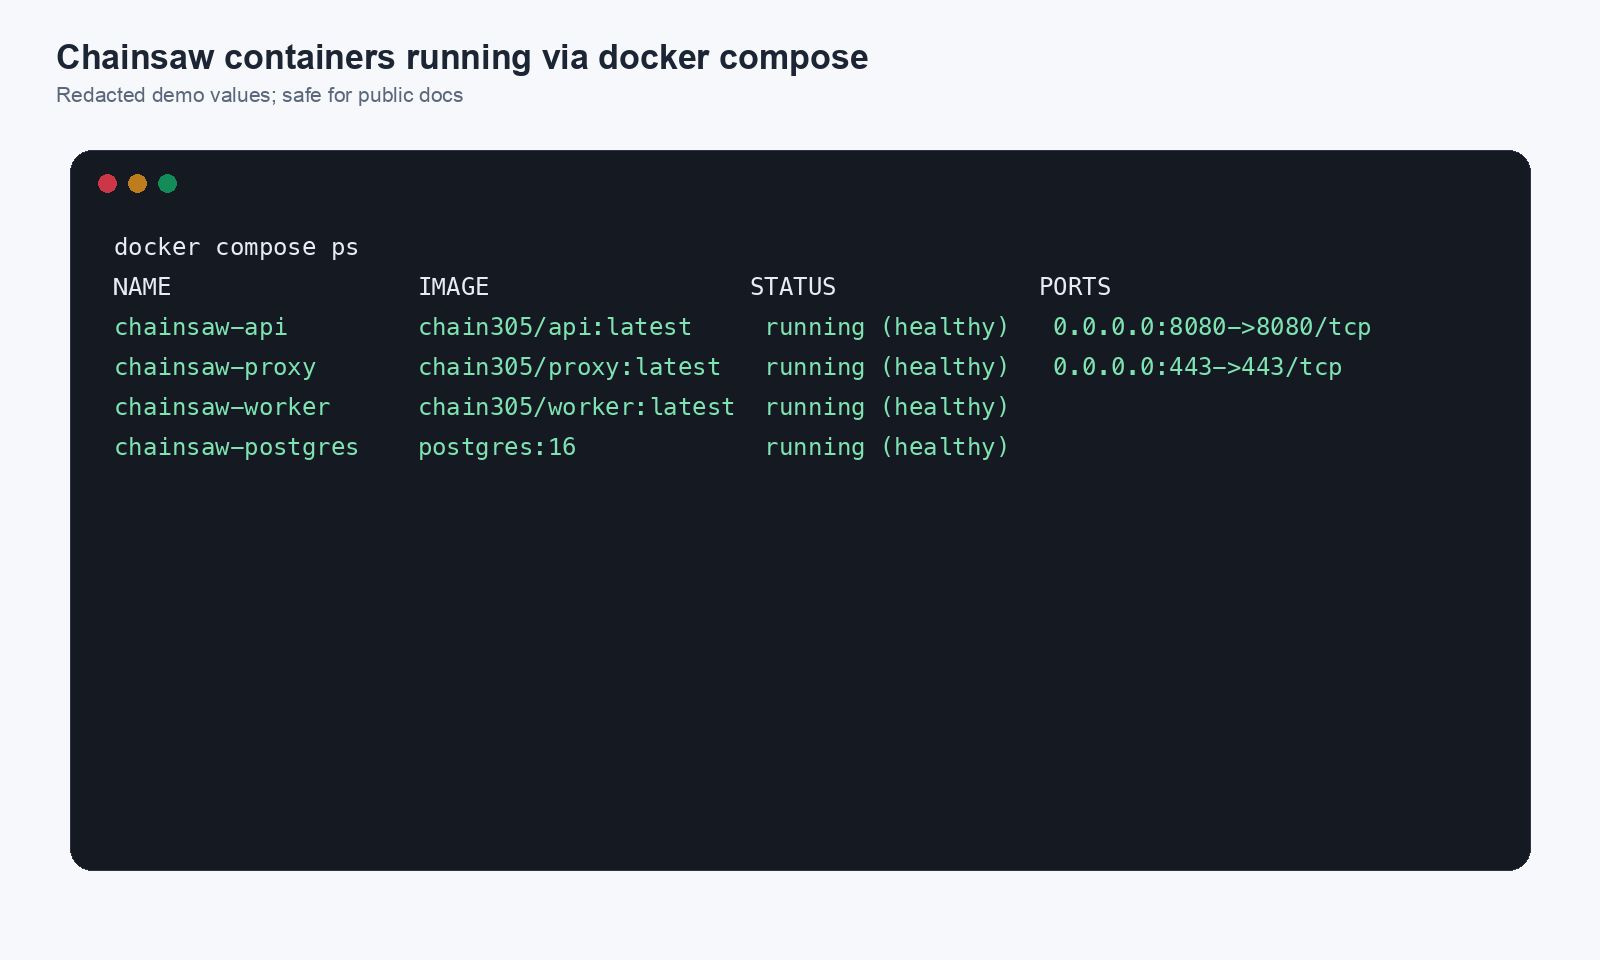Click running (healthy) status of chainsaw-postgres
The height and width of the screenshot is (960, 1600).
point(887,447)
